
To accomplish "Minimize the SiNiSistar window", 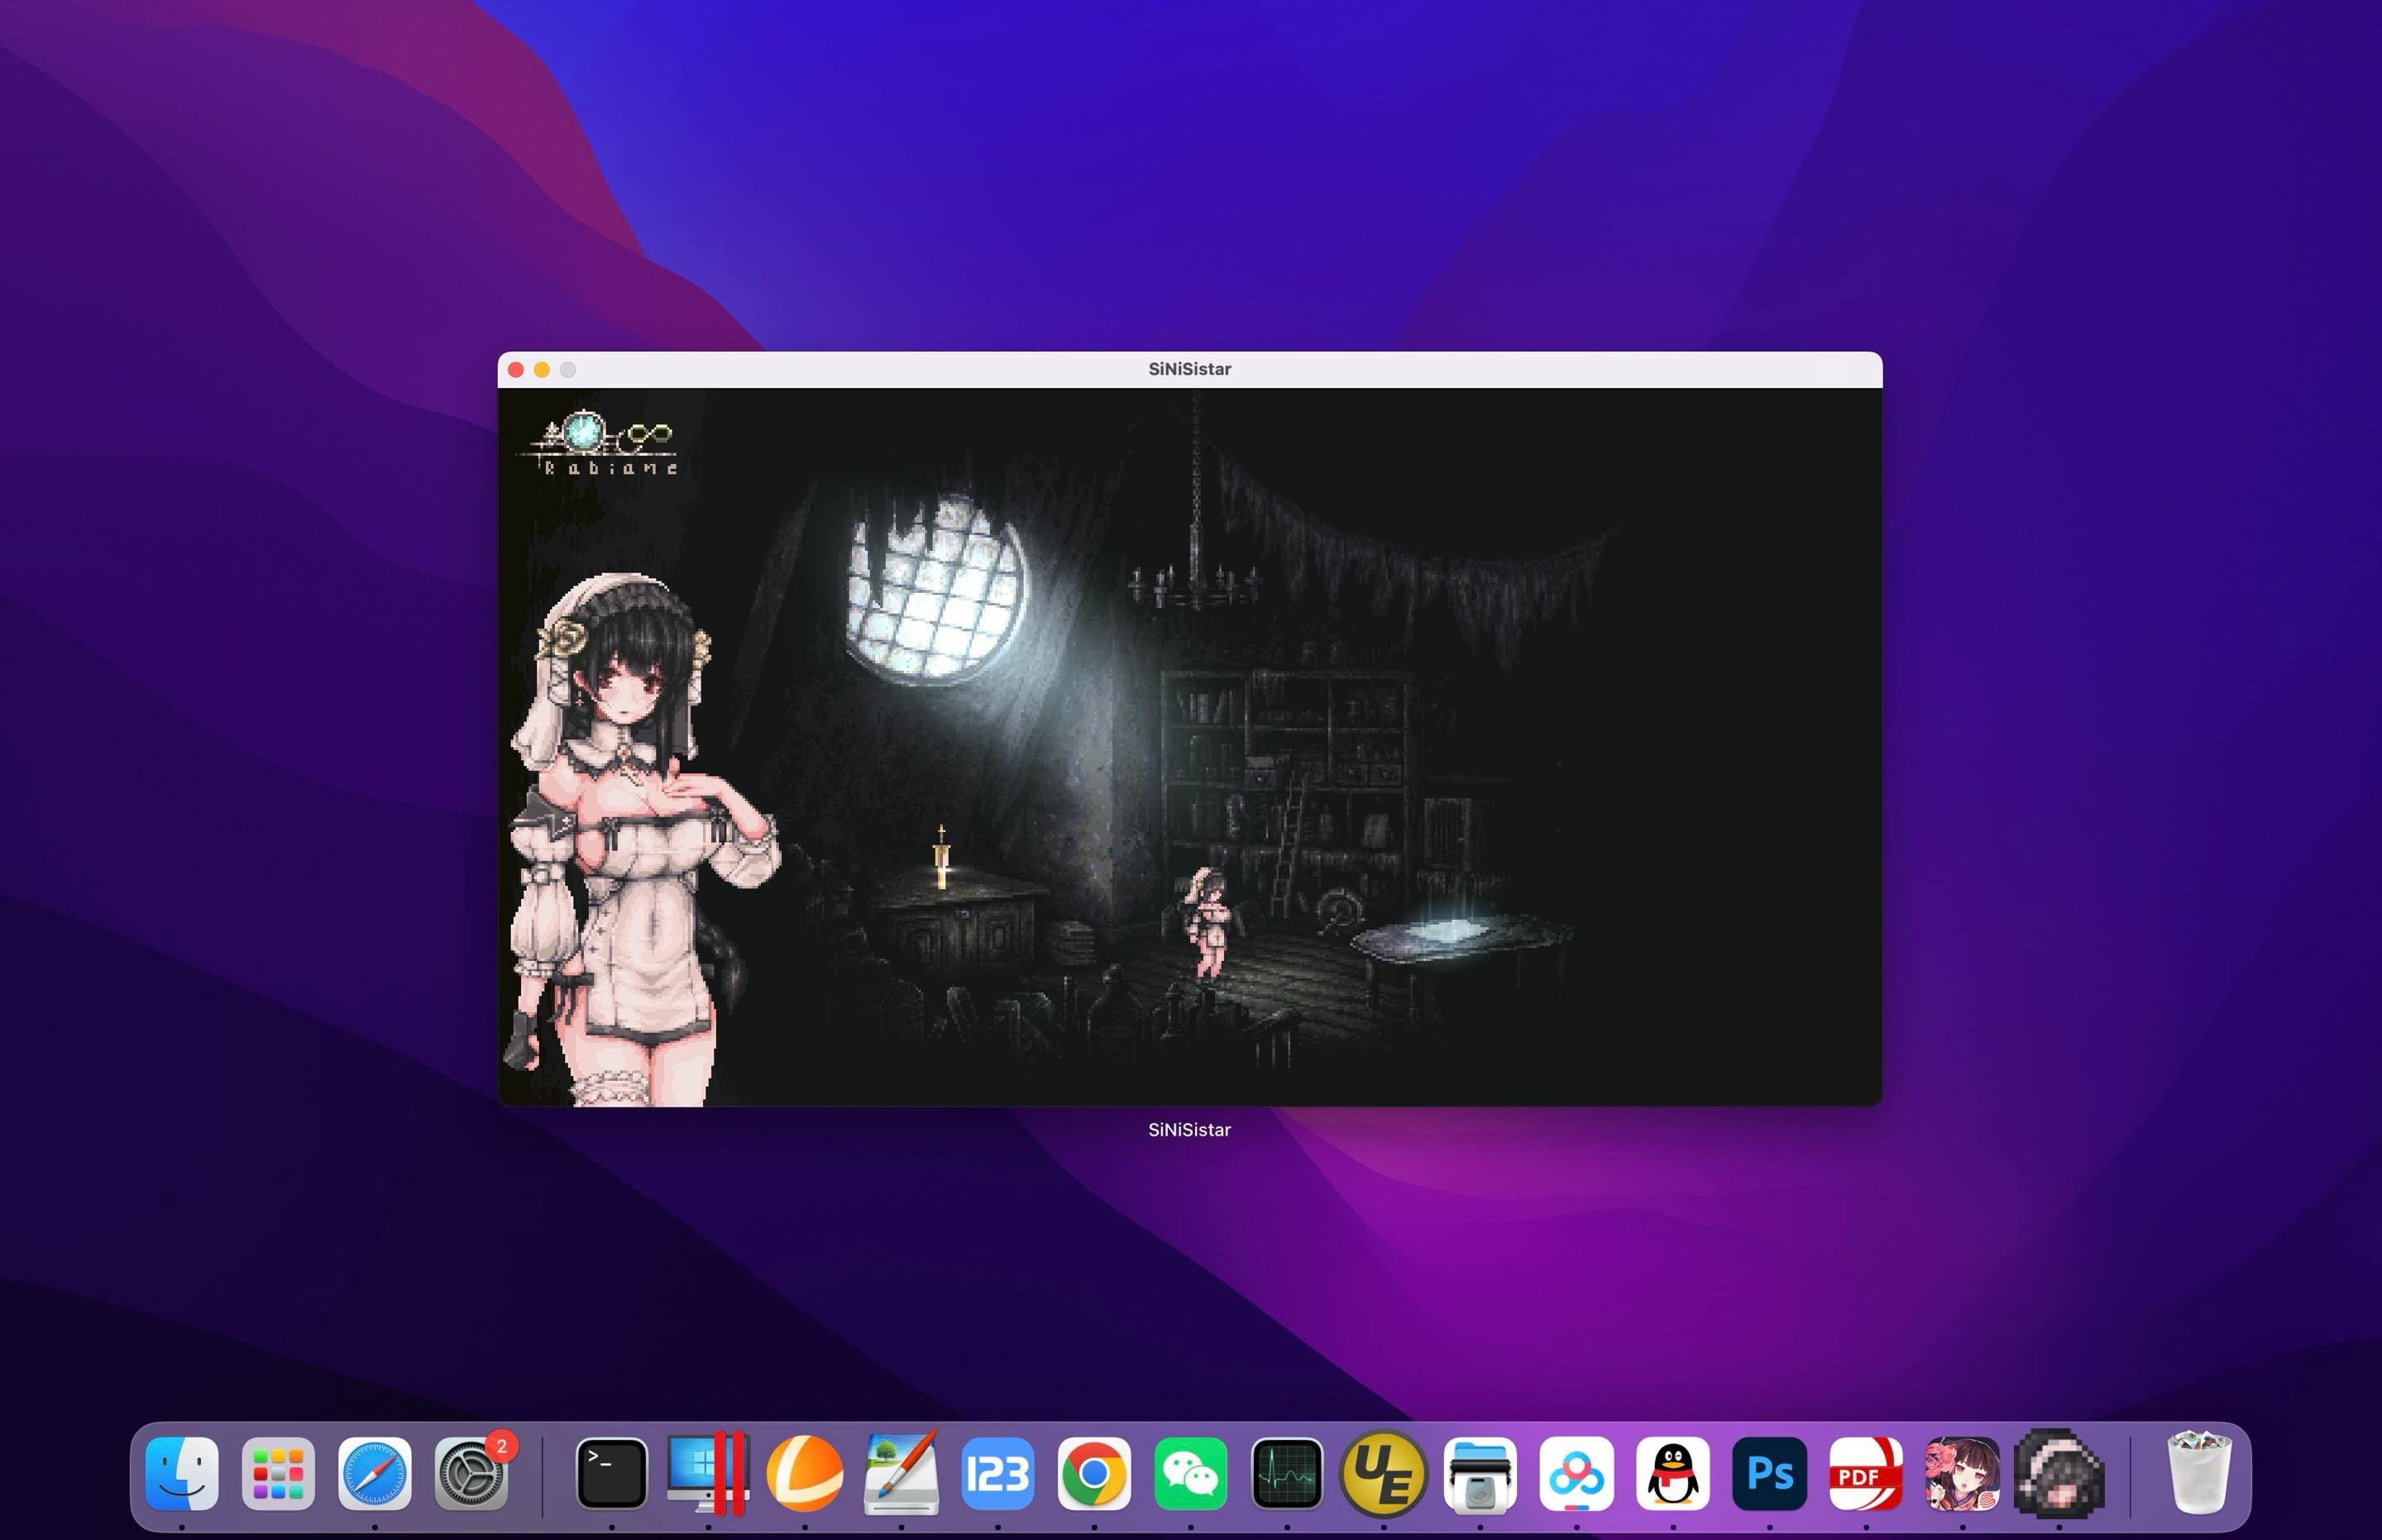I will 542,370.
